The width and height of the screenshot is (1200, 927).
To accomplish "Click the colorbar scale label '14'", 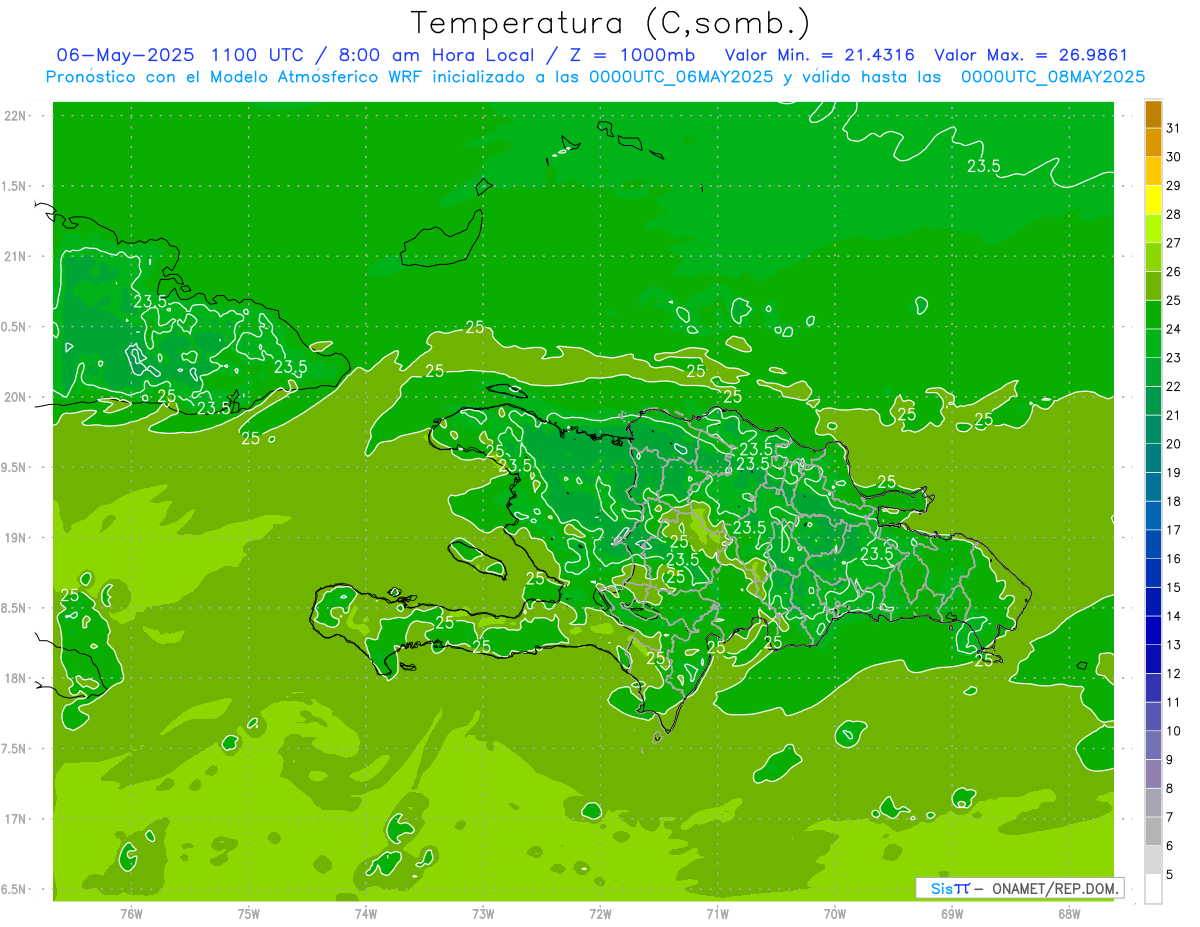I will (x=1173, y=616).
